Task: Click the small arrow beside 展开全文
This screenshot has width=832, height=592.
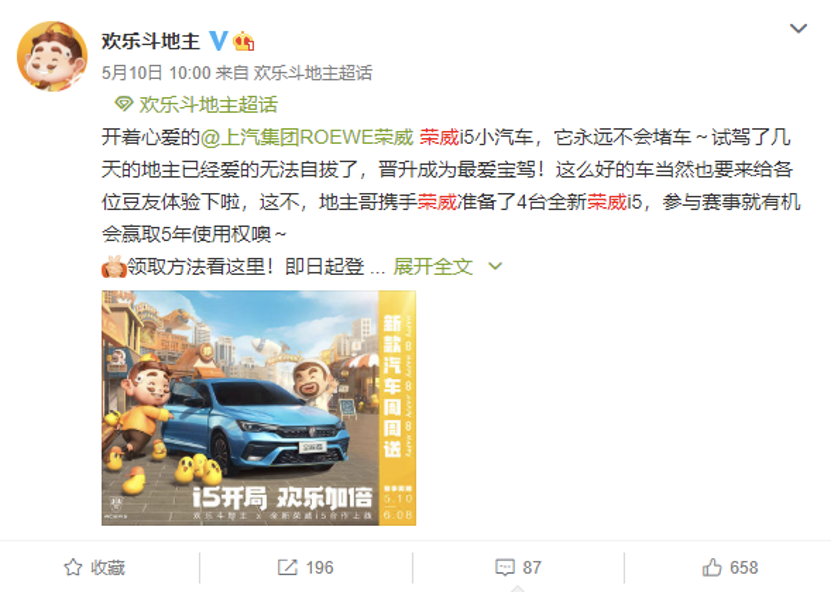Action: click(x=495, y=266)
